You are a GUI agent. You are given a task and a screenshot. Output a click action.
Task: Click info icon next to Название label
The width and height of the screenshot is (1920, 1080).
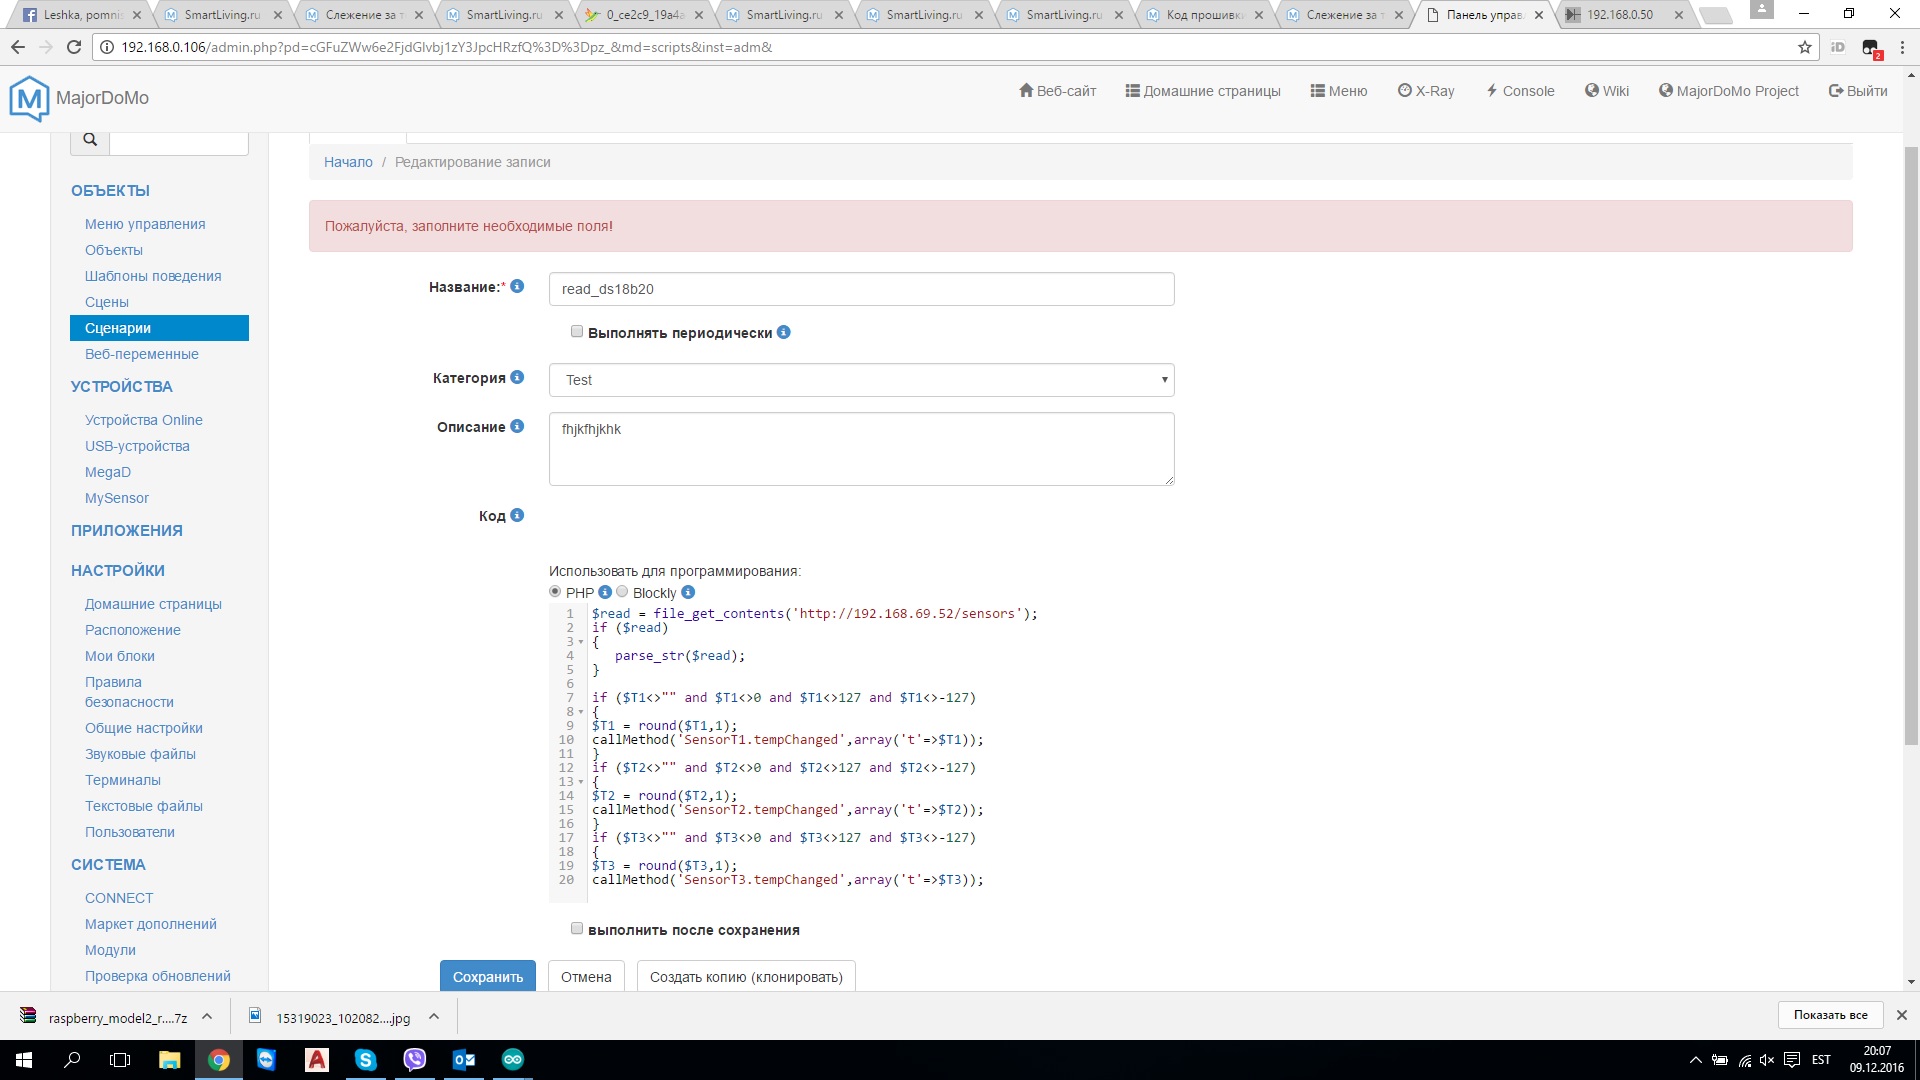tap(517, 287)
